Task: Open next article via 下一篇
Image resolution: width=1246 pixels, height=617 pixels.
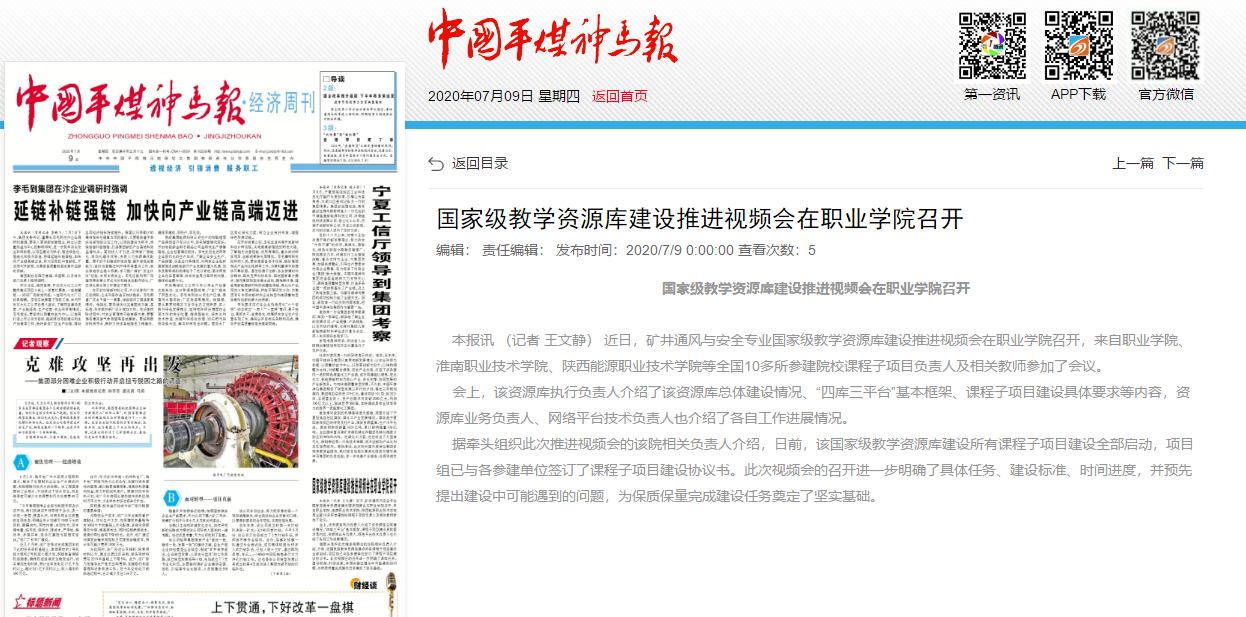Action: [1183, 163]
